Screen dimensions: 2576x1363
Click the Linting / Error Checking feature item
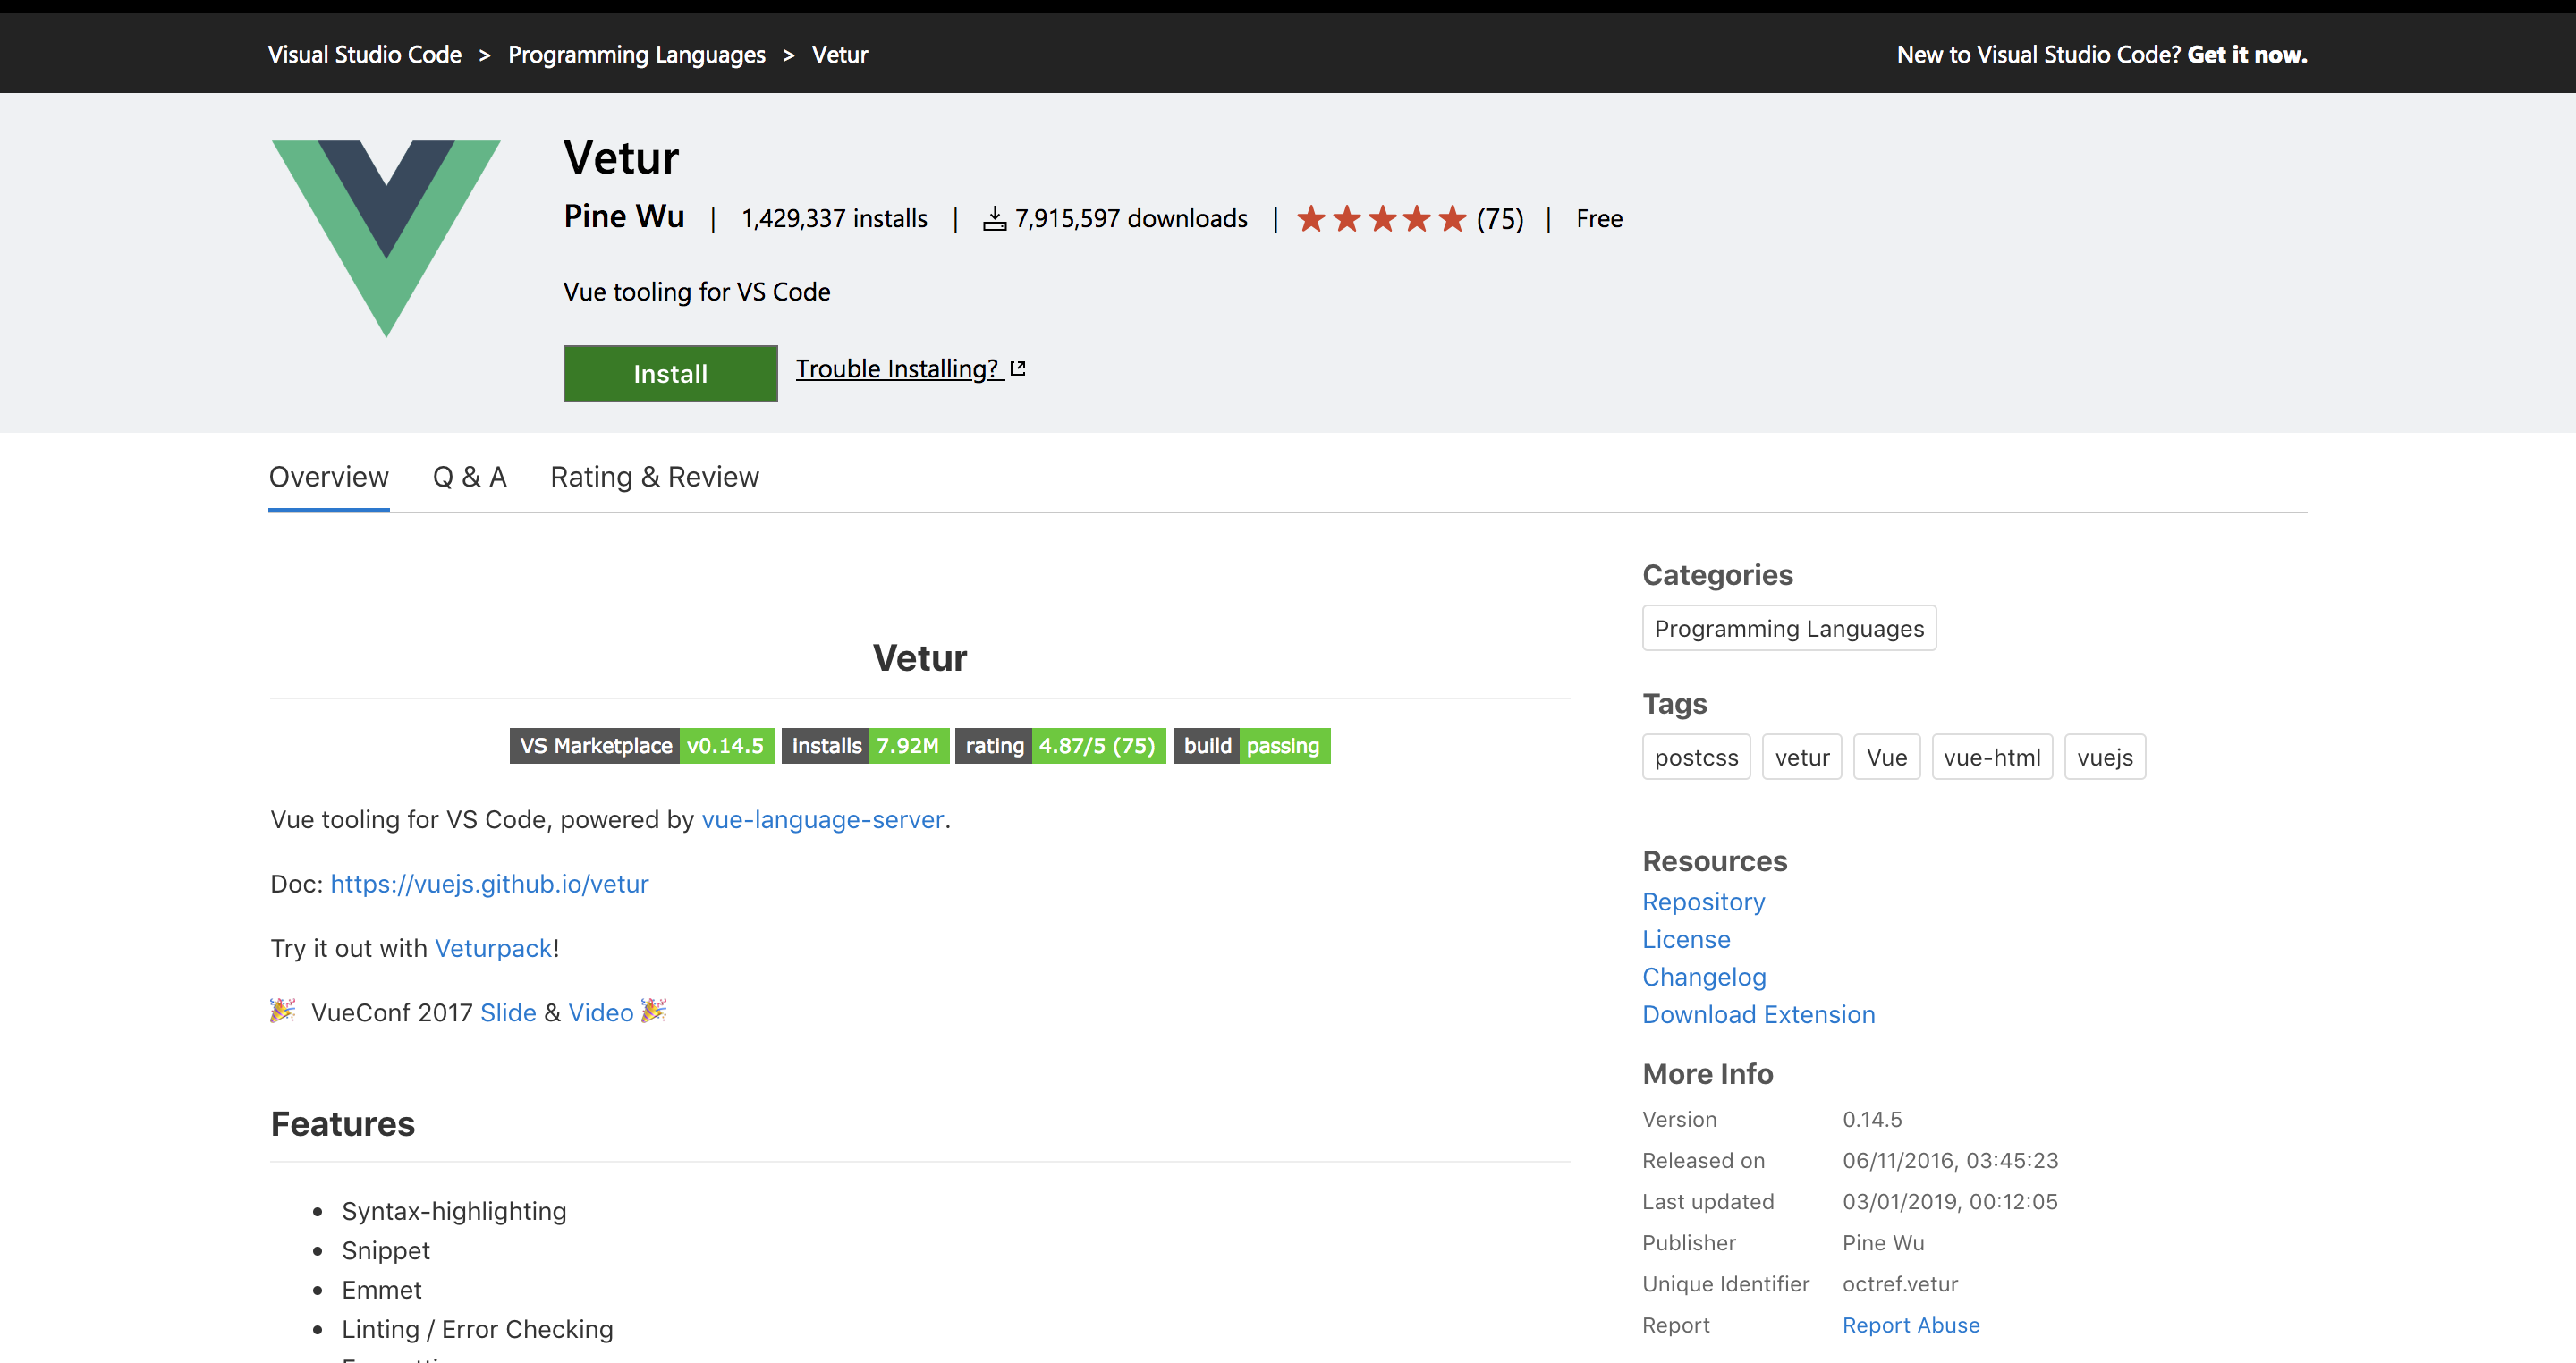coord(477,1330)
